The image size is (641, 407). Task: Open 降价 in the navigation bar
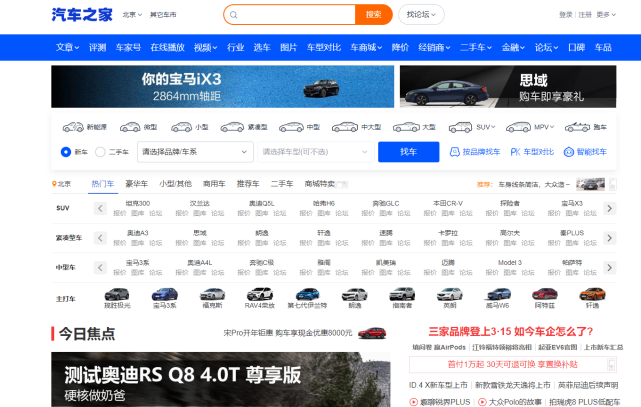[400, 47]
